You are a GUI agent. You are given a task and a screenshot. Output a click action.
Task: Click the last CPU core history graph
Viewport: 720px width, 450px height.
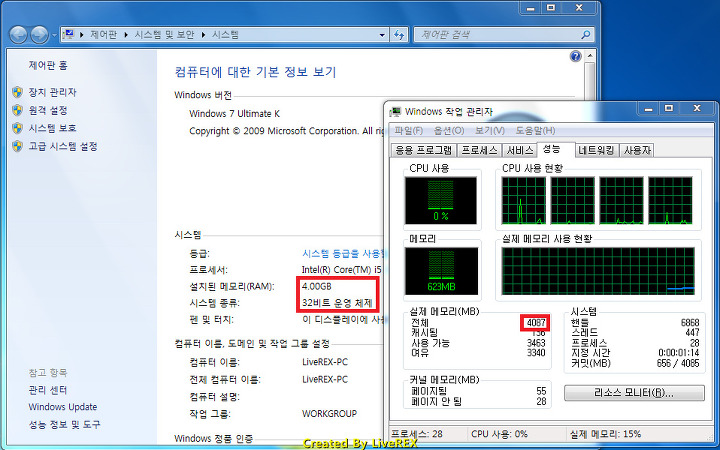coord(670,201)
